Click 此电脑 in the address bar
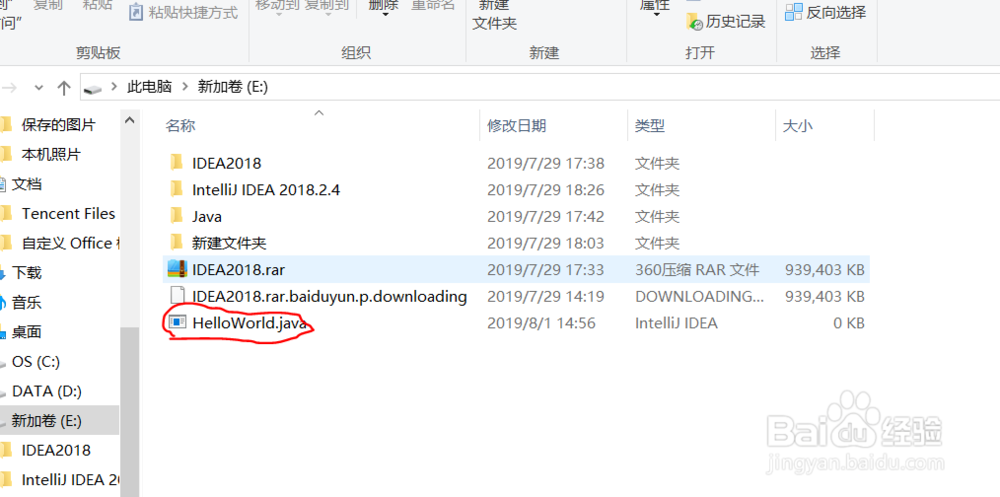Screen dimensions: 1000x497 click(150, 87)
